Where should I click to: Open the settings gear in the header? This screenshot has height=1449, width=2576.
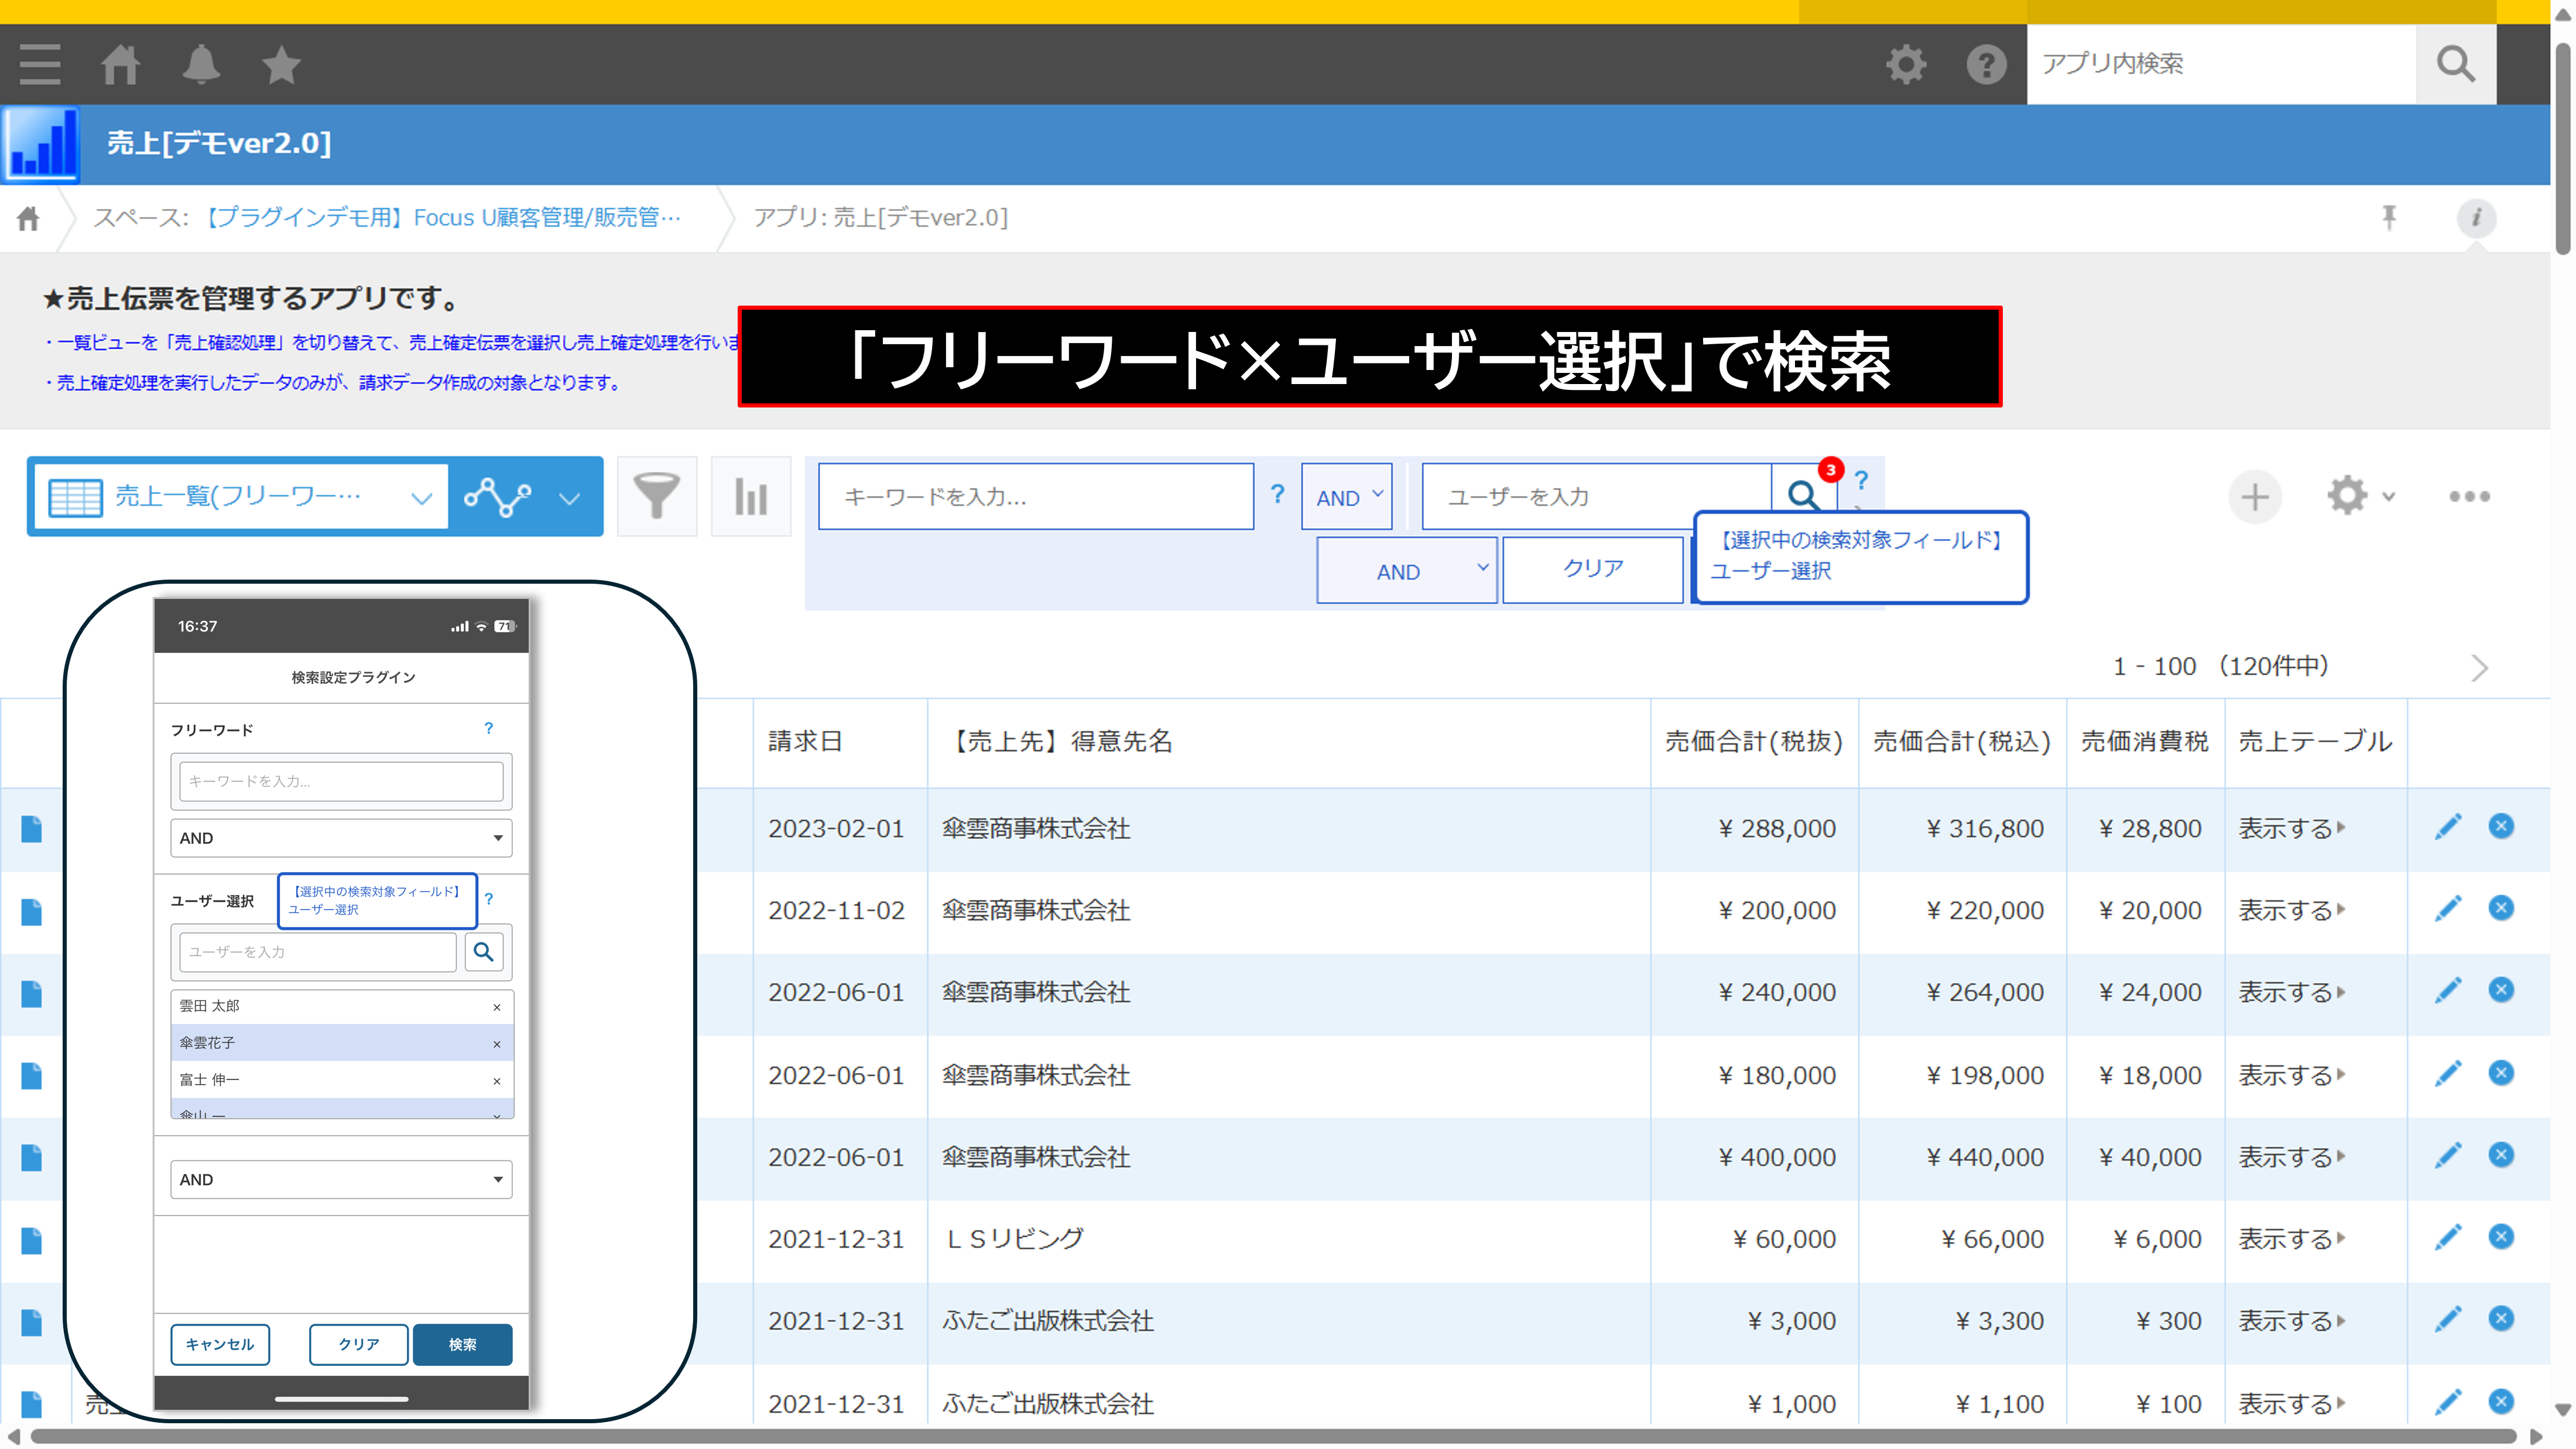pyautogui.click(x=1906, y=64)
